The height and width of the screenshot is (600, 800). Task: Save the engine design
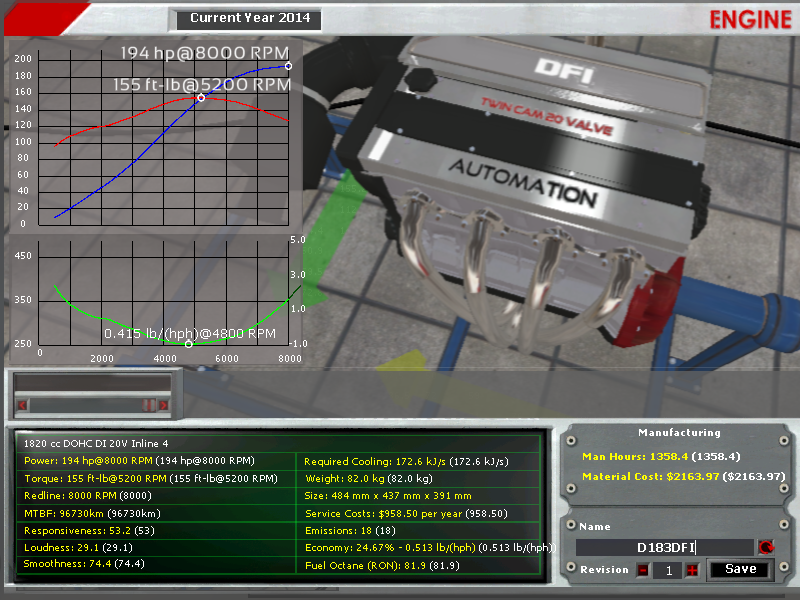(x=740, y=569)
